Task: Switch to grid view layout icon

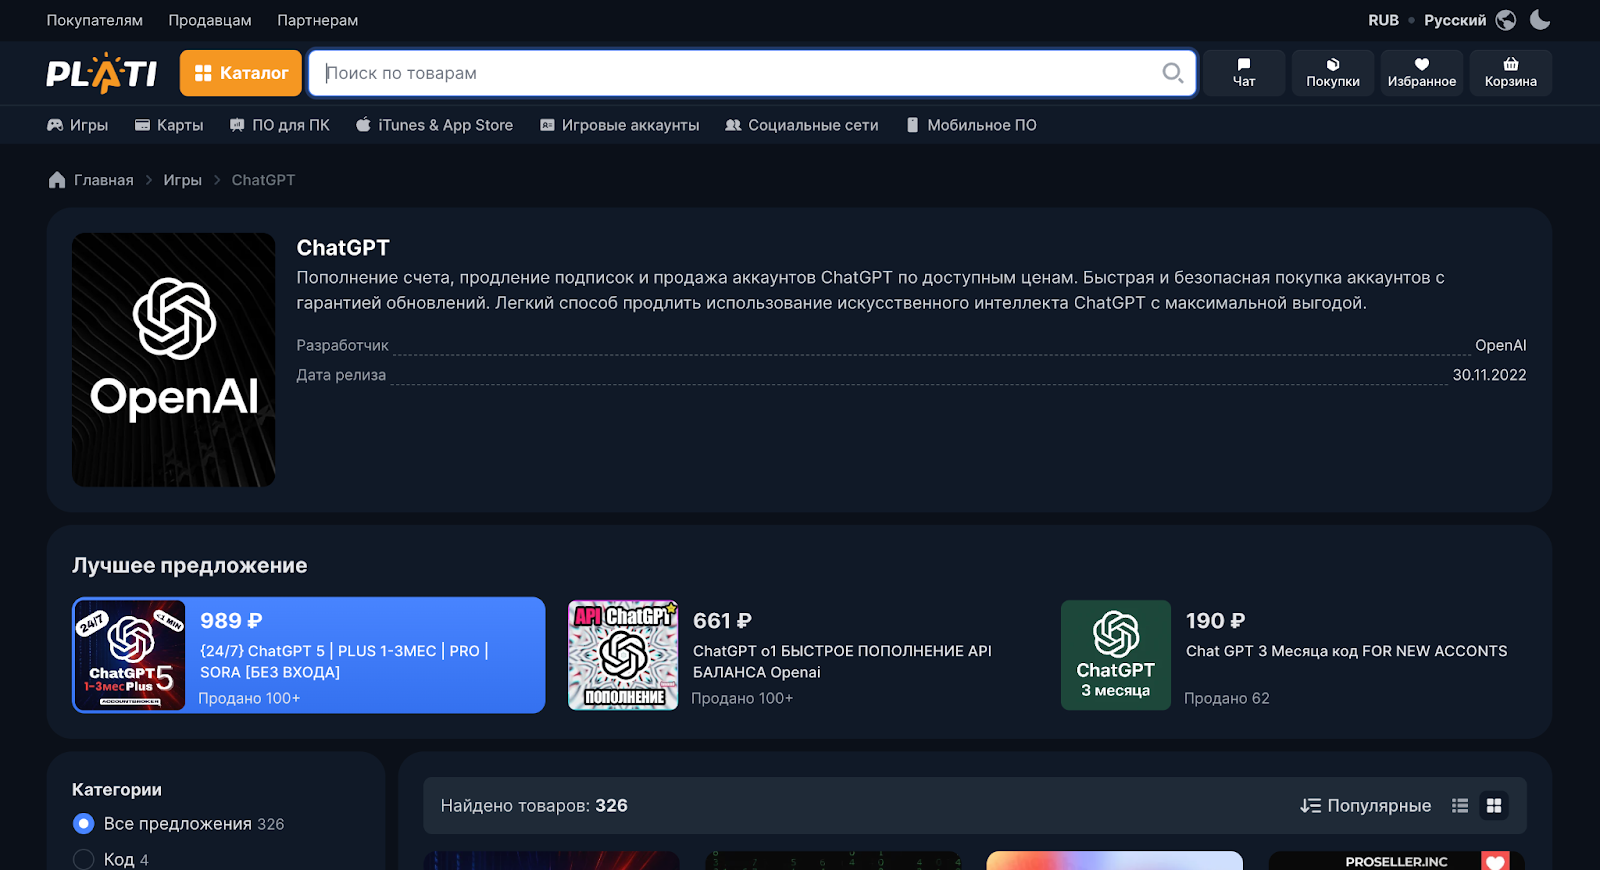Action: [x=1494, y=806]
